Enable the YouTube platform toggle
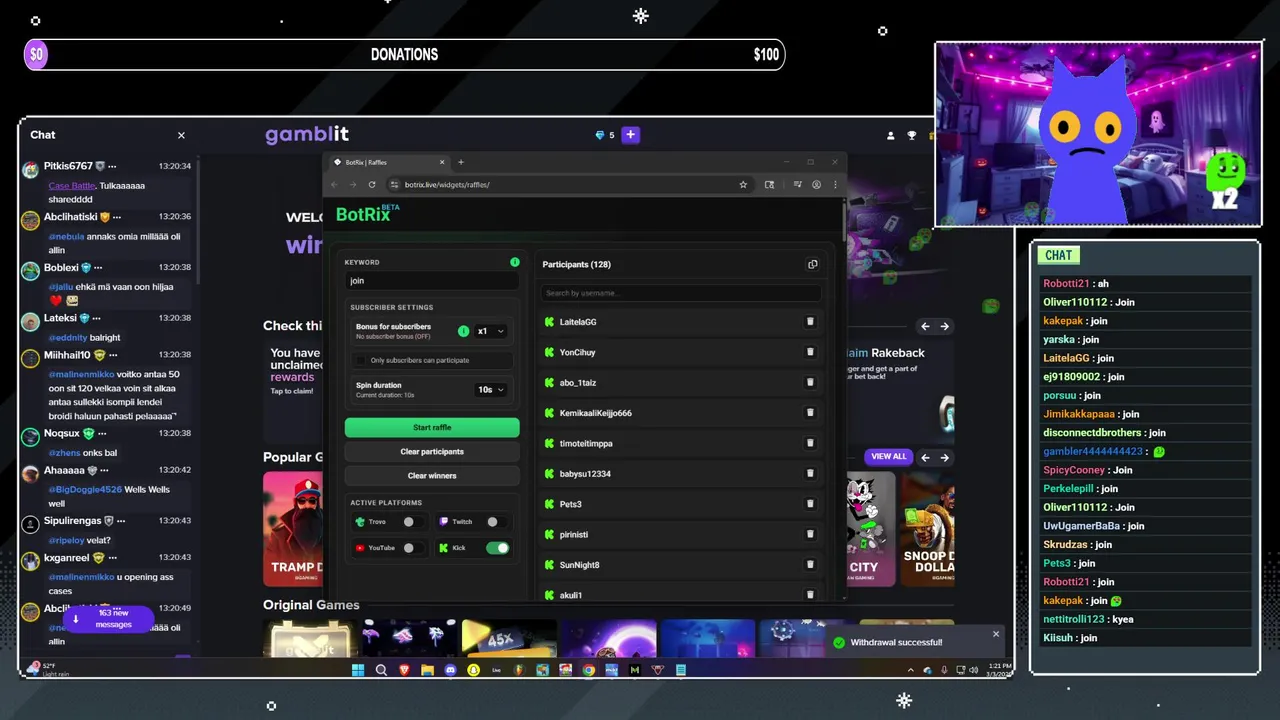Image resolution: width=1280 pixels, height=720 pixels. point(412,548)
